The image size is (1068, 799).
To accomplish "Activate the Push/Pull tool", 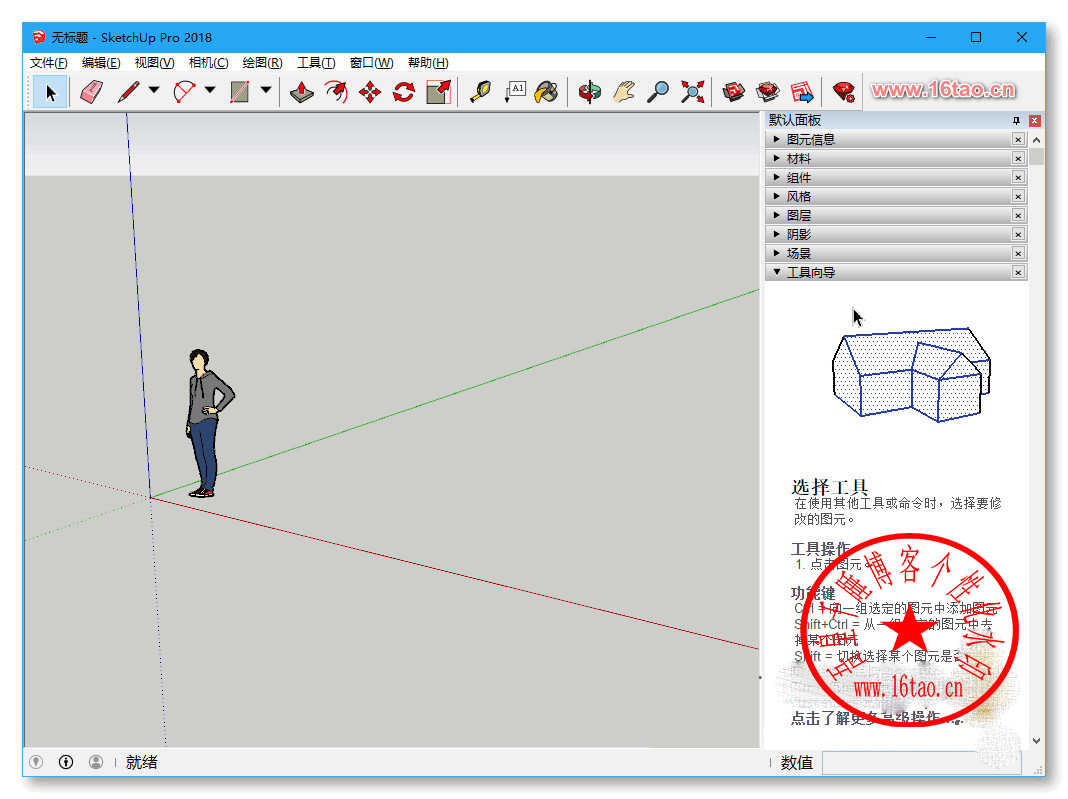I will click(x=302, y=93).
